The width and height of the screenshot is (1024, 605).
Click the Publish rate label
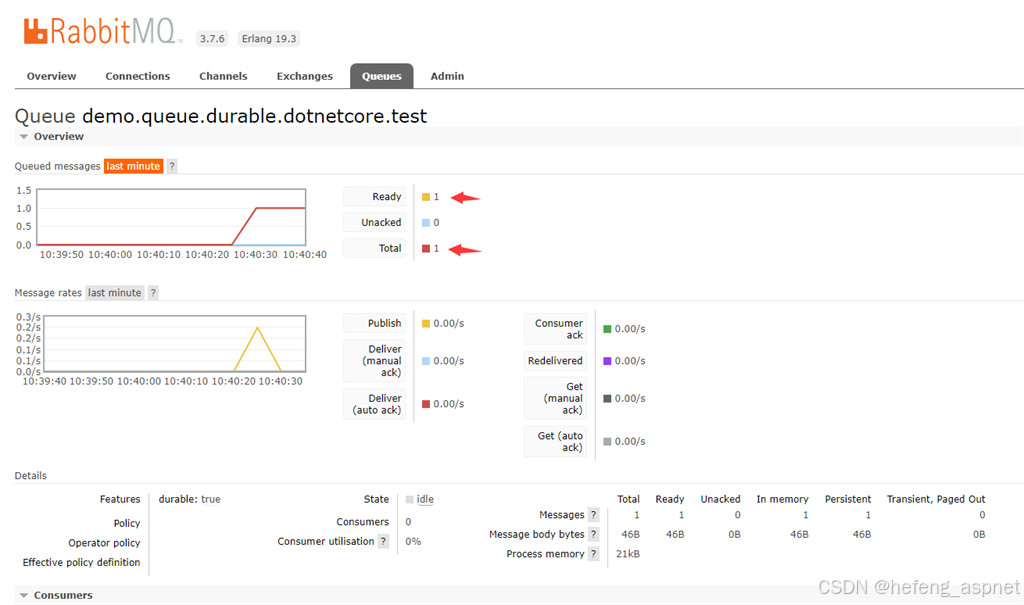point(375,323)
